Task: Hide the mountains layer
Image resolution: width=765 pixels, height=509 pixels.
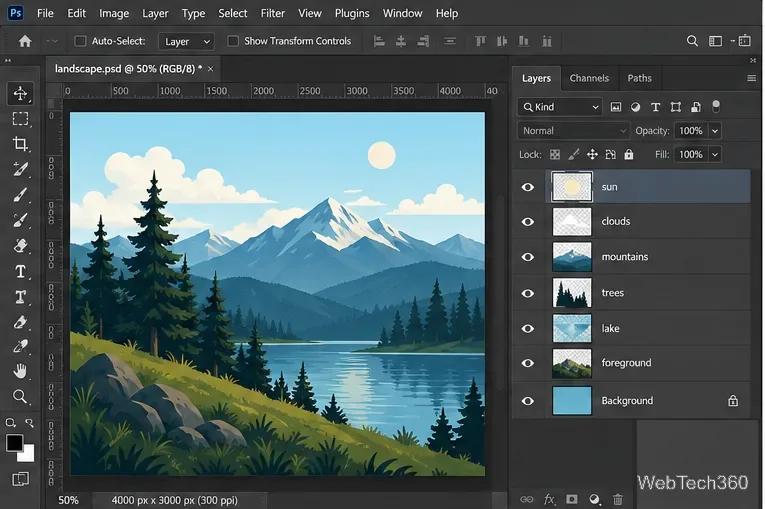Action: (x=527, y=257)
